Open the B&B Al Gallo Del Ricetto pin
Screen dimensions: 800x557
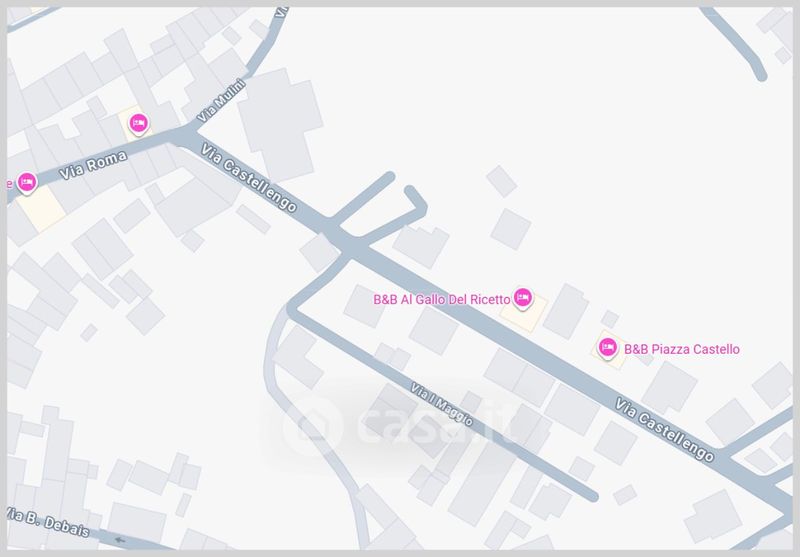pyautogui.click(x=522, y=298)
